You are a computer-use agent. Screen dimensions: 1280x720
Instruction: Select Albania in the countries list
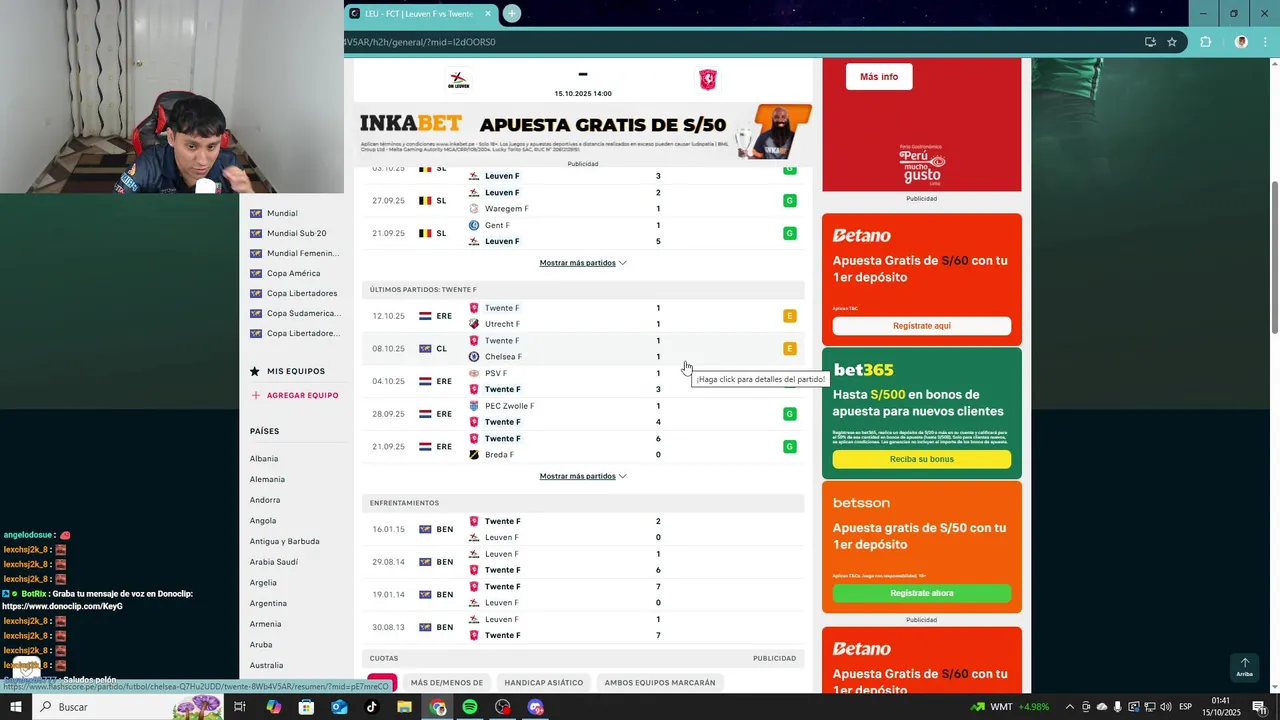264,459
